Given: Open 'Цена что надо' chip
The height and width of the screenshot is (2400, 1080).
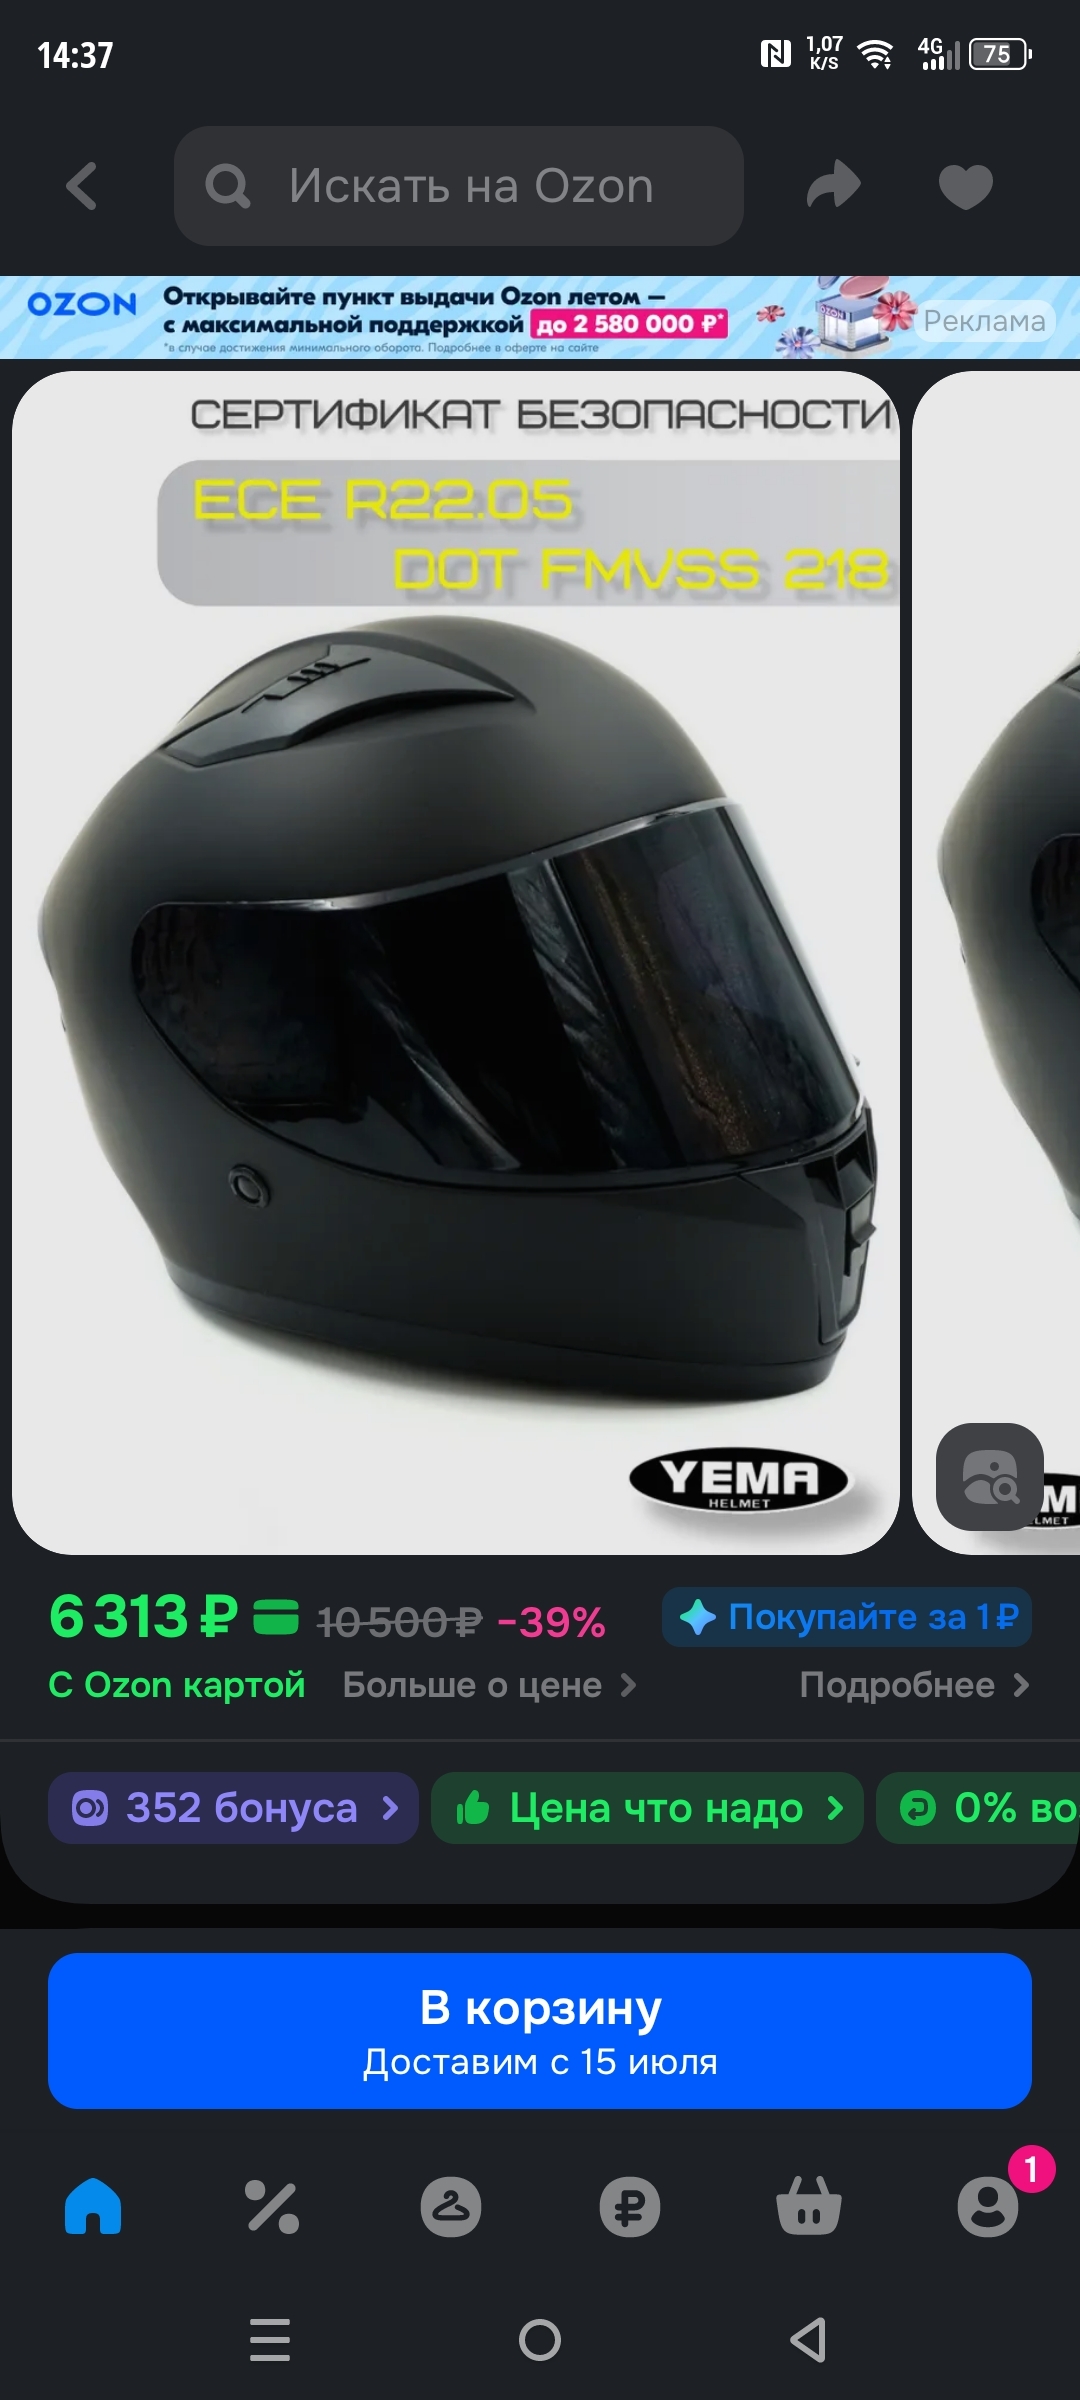Looking at the screenshot, I should pyautogui.click(x=647, y=1808).
